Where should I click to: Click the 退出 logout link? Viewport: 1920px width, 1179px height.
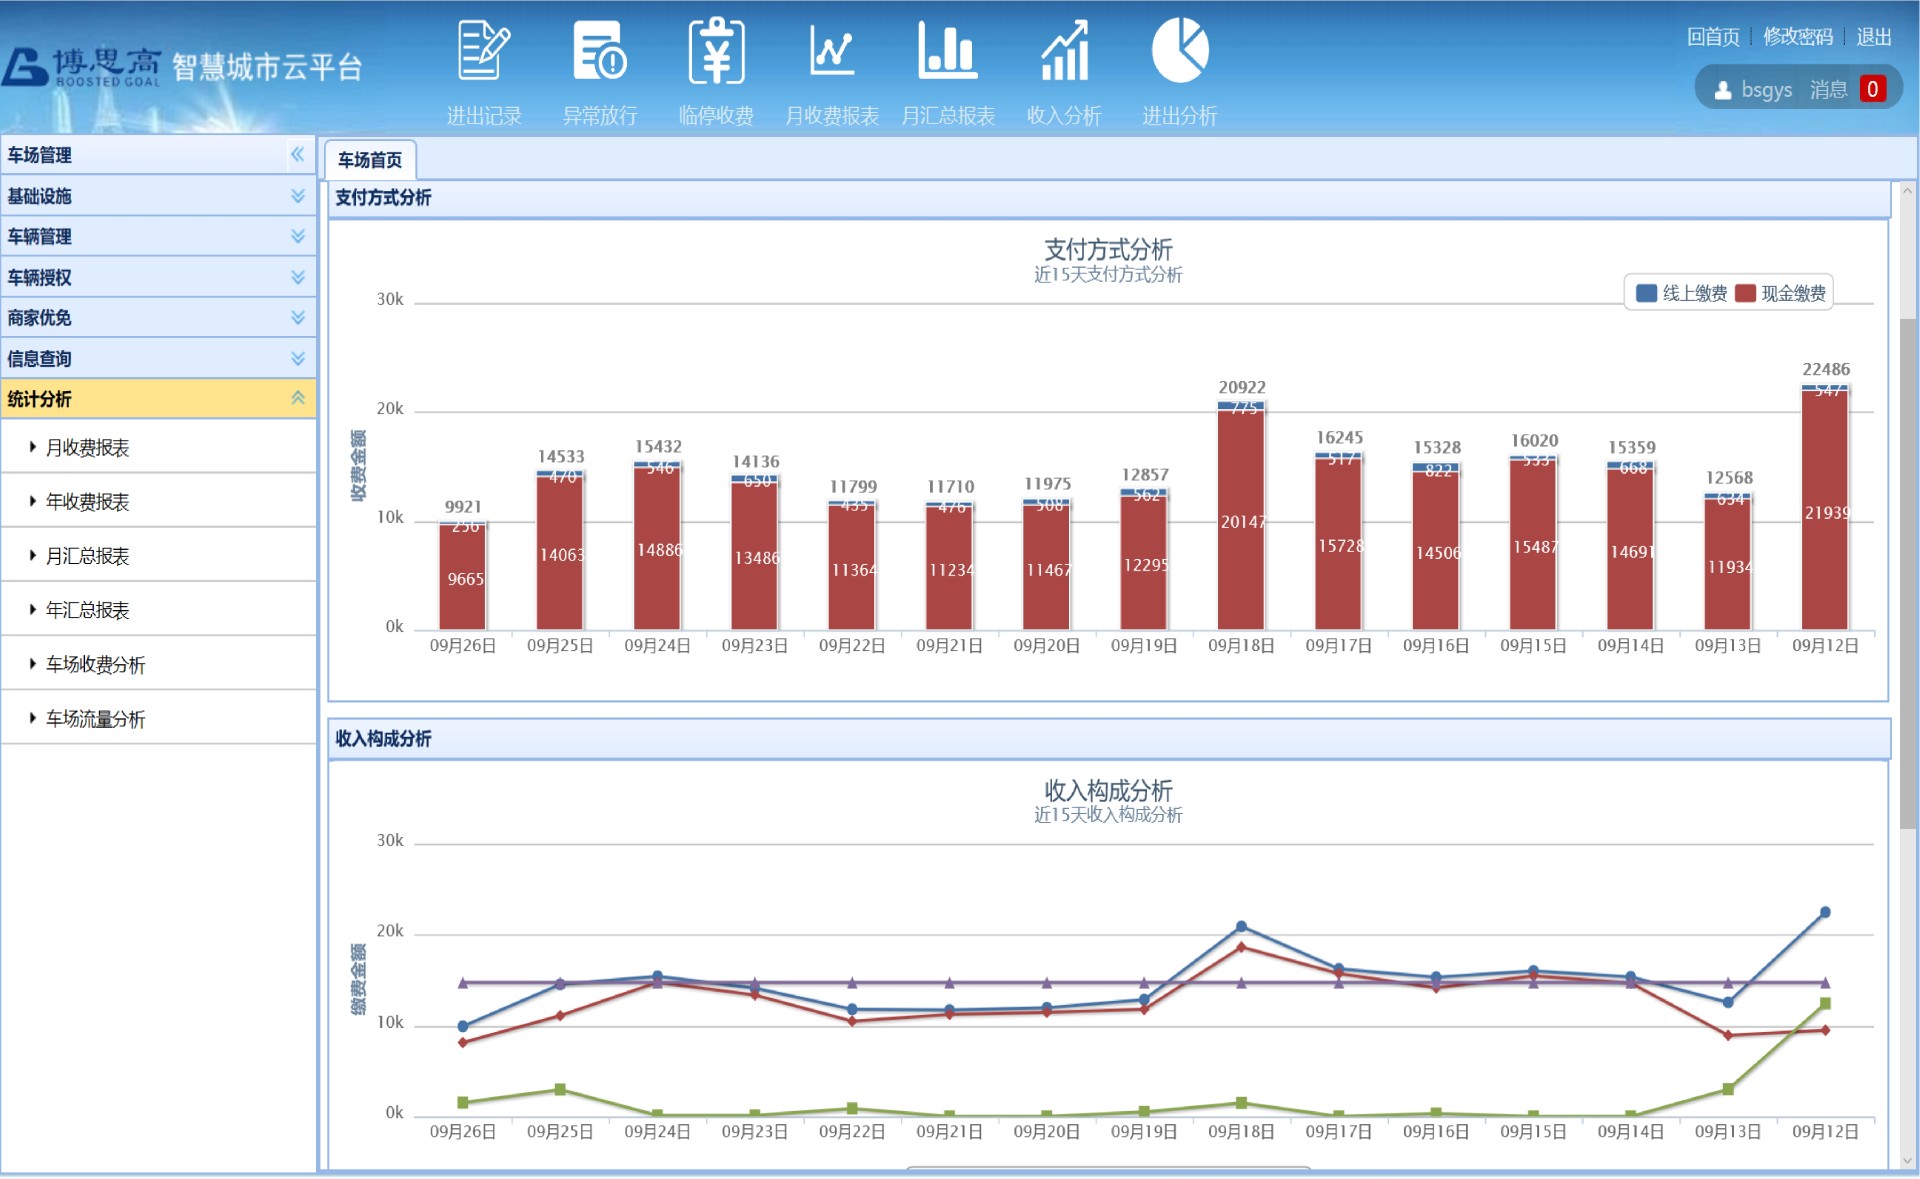[1873, 37]
